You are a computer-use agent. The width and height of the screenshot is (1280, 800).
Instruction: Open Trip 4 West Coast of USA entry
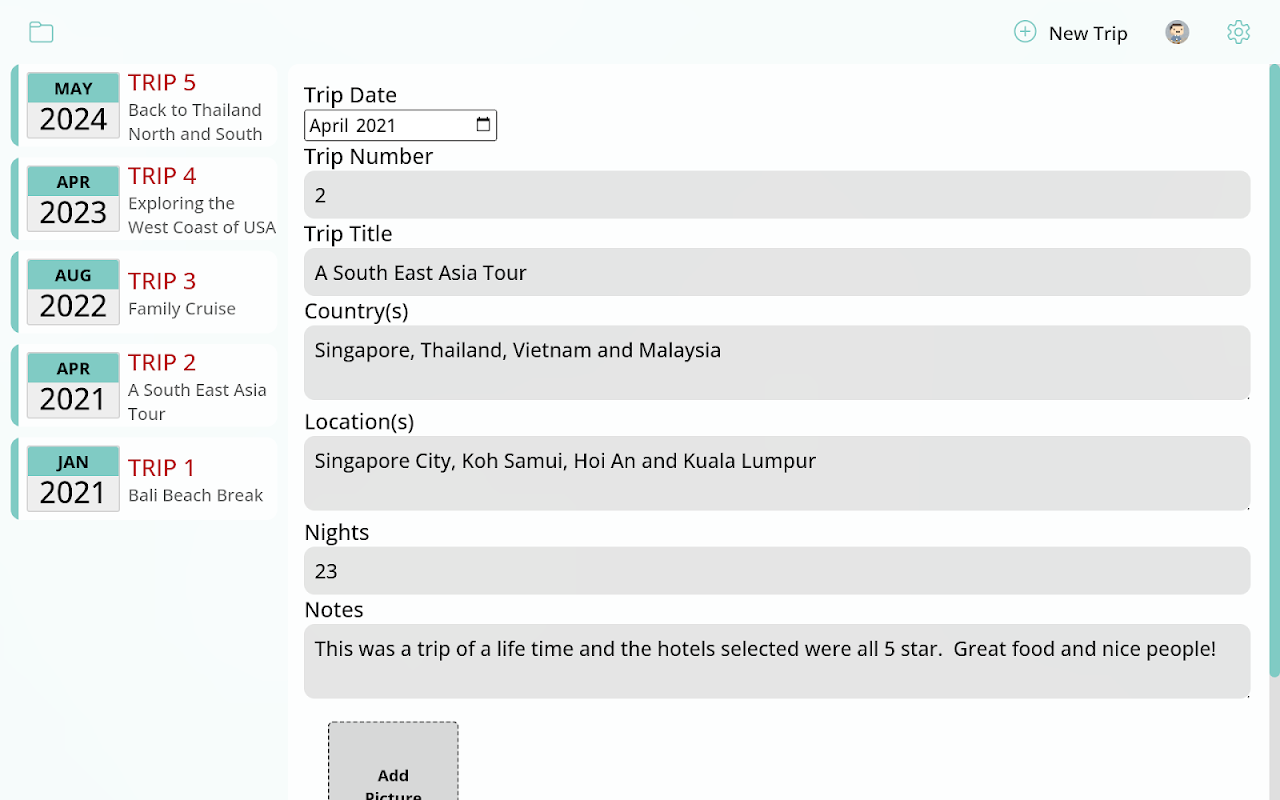pos(144,198)
